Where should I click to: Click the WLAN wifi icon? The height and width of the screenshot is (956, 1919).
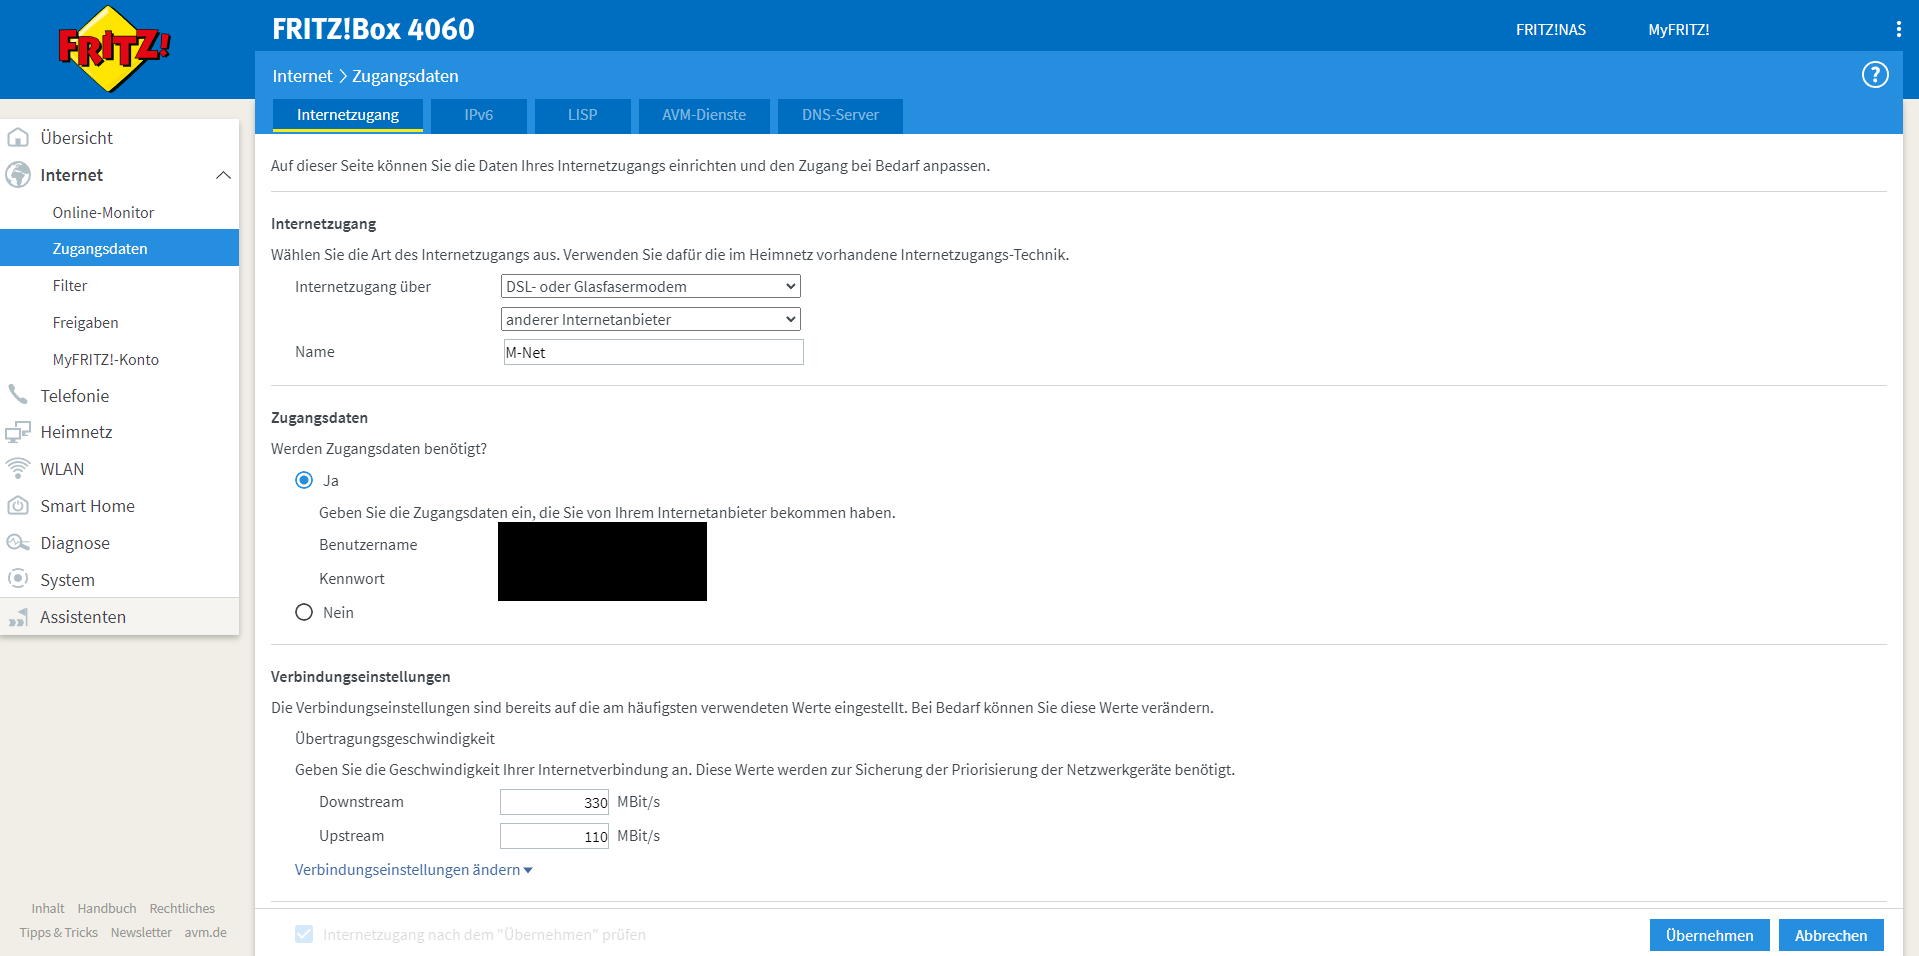point(18,468)
